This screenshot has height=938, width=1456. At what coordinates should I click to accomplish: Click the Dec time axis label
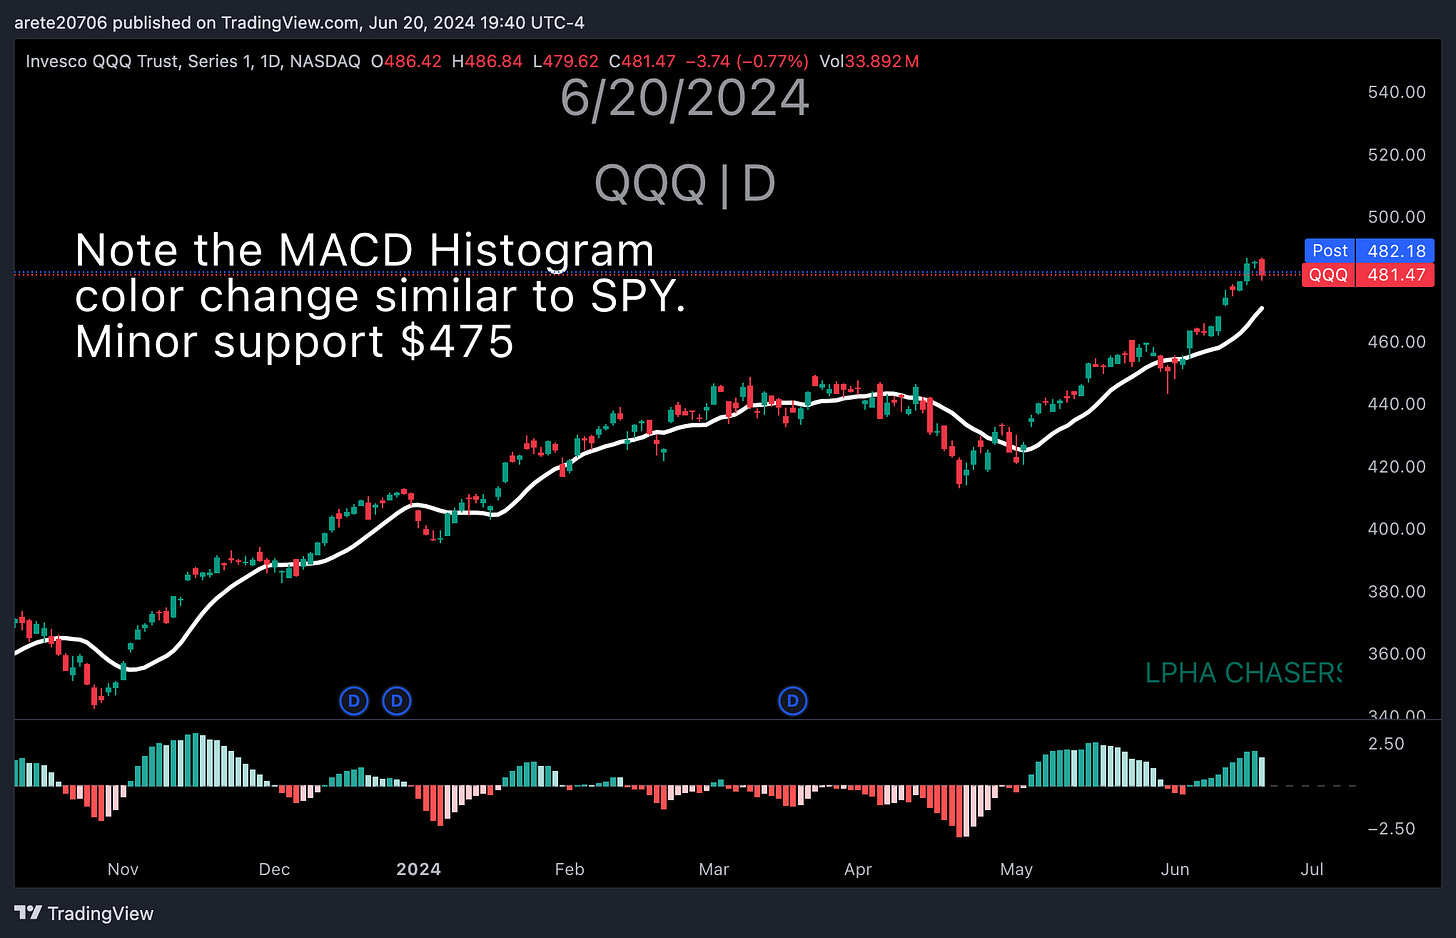click(x=274, y=870)
